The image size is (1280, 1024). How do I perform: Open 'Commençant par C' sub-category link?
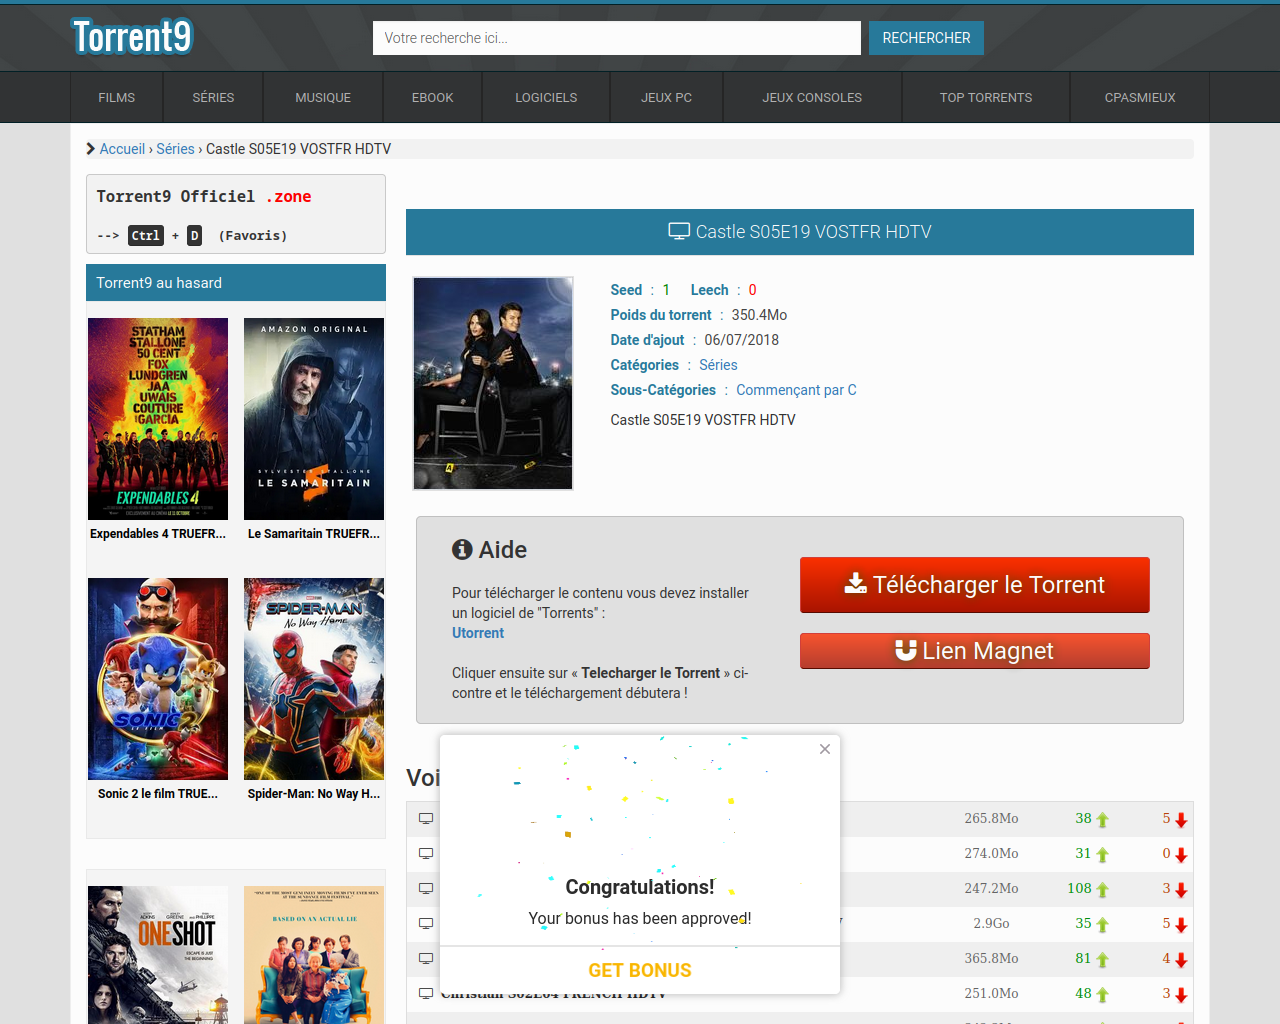tap(796, 390)
